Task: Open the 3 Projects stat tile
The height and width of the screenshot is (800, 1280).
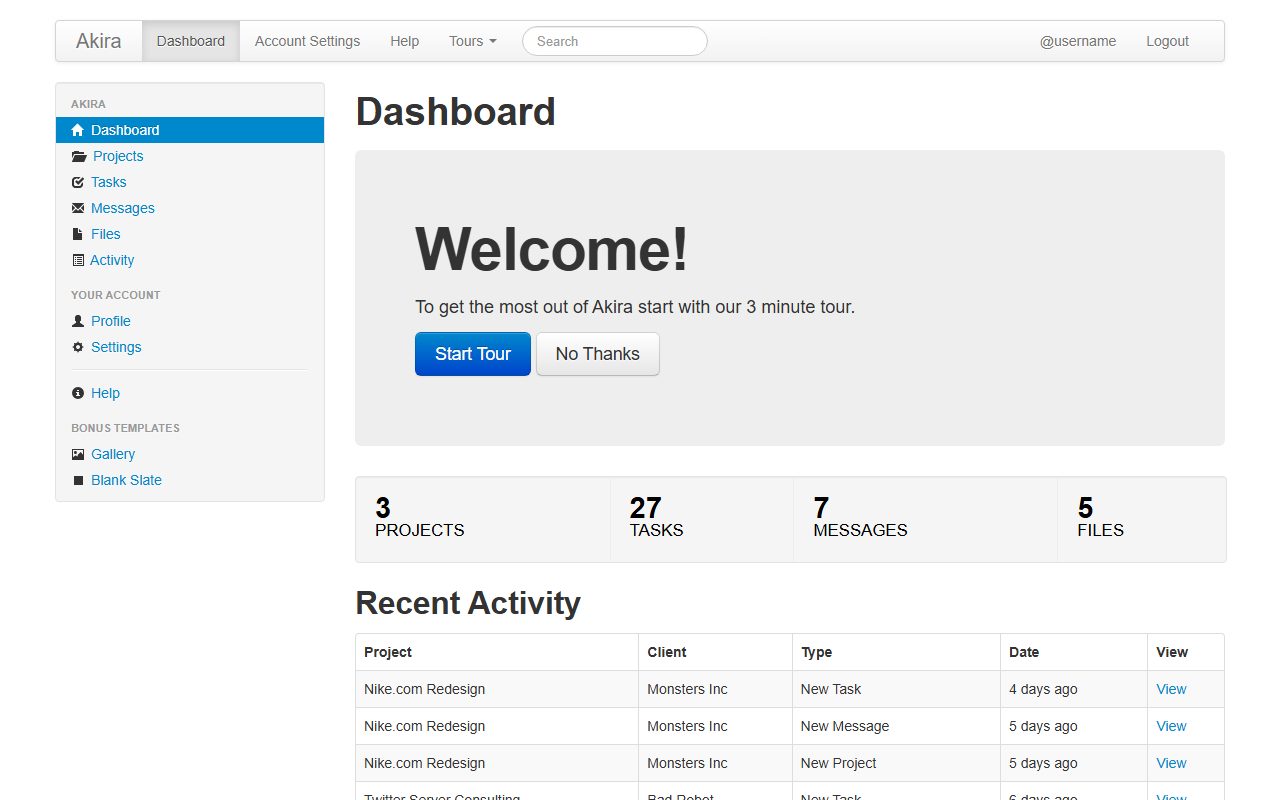Action: (483, 519)
